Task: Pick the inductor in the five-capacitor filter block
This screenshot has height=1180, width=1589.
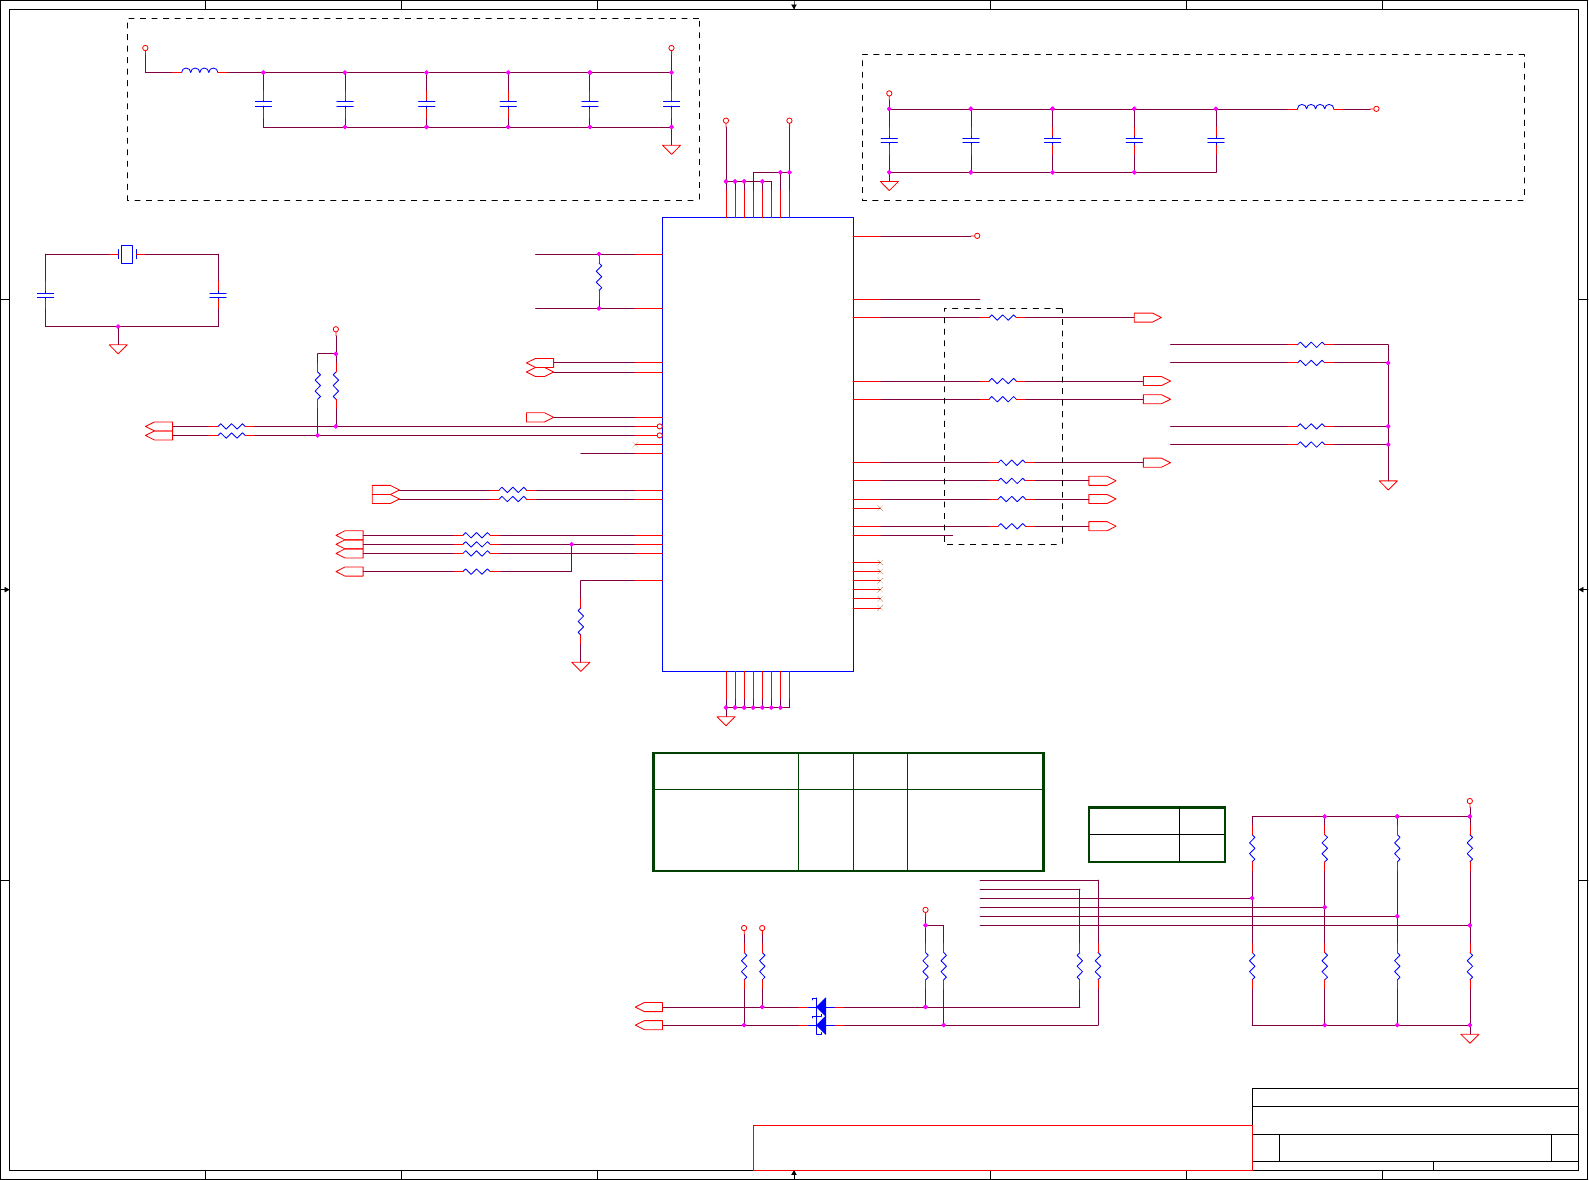Action: click(1315, 107)
